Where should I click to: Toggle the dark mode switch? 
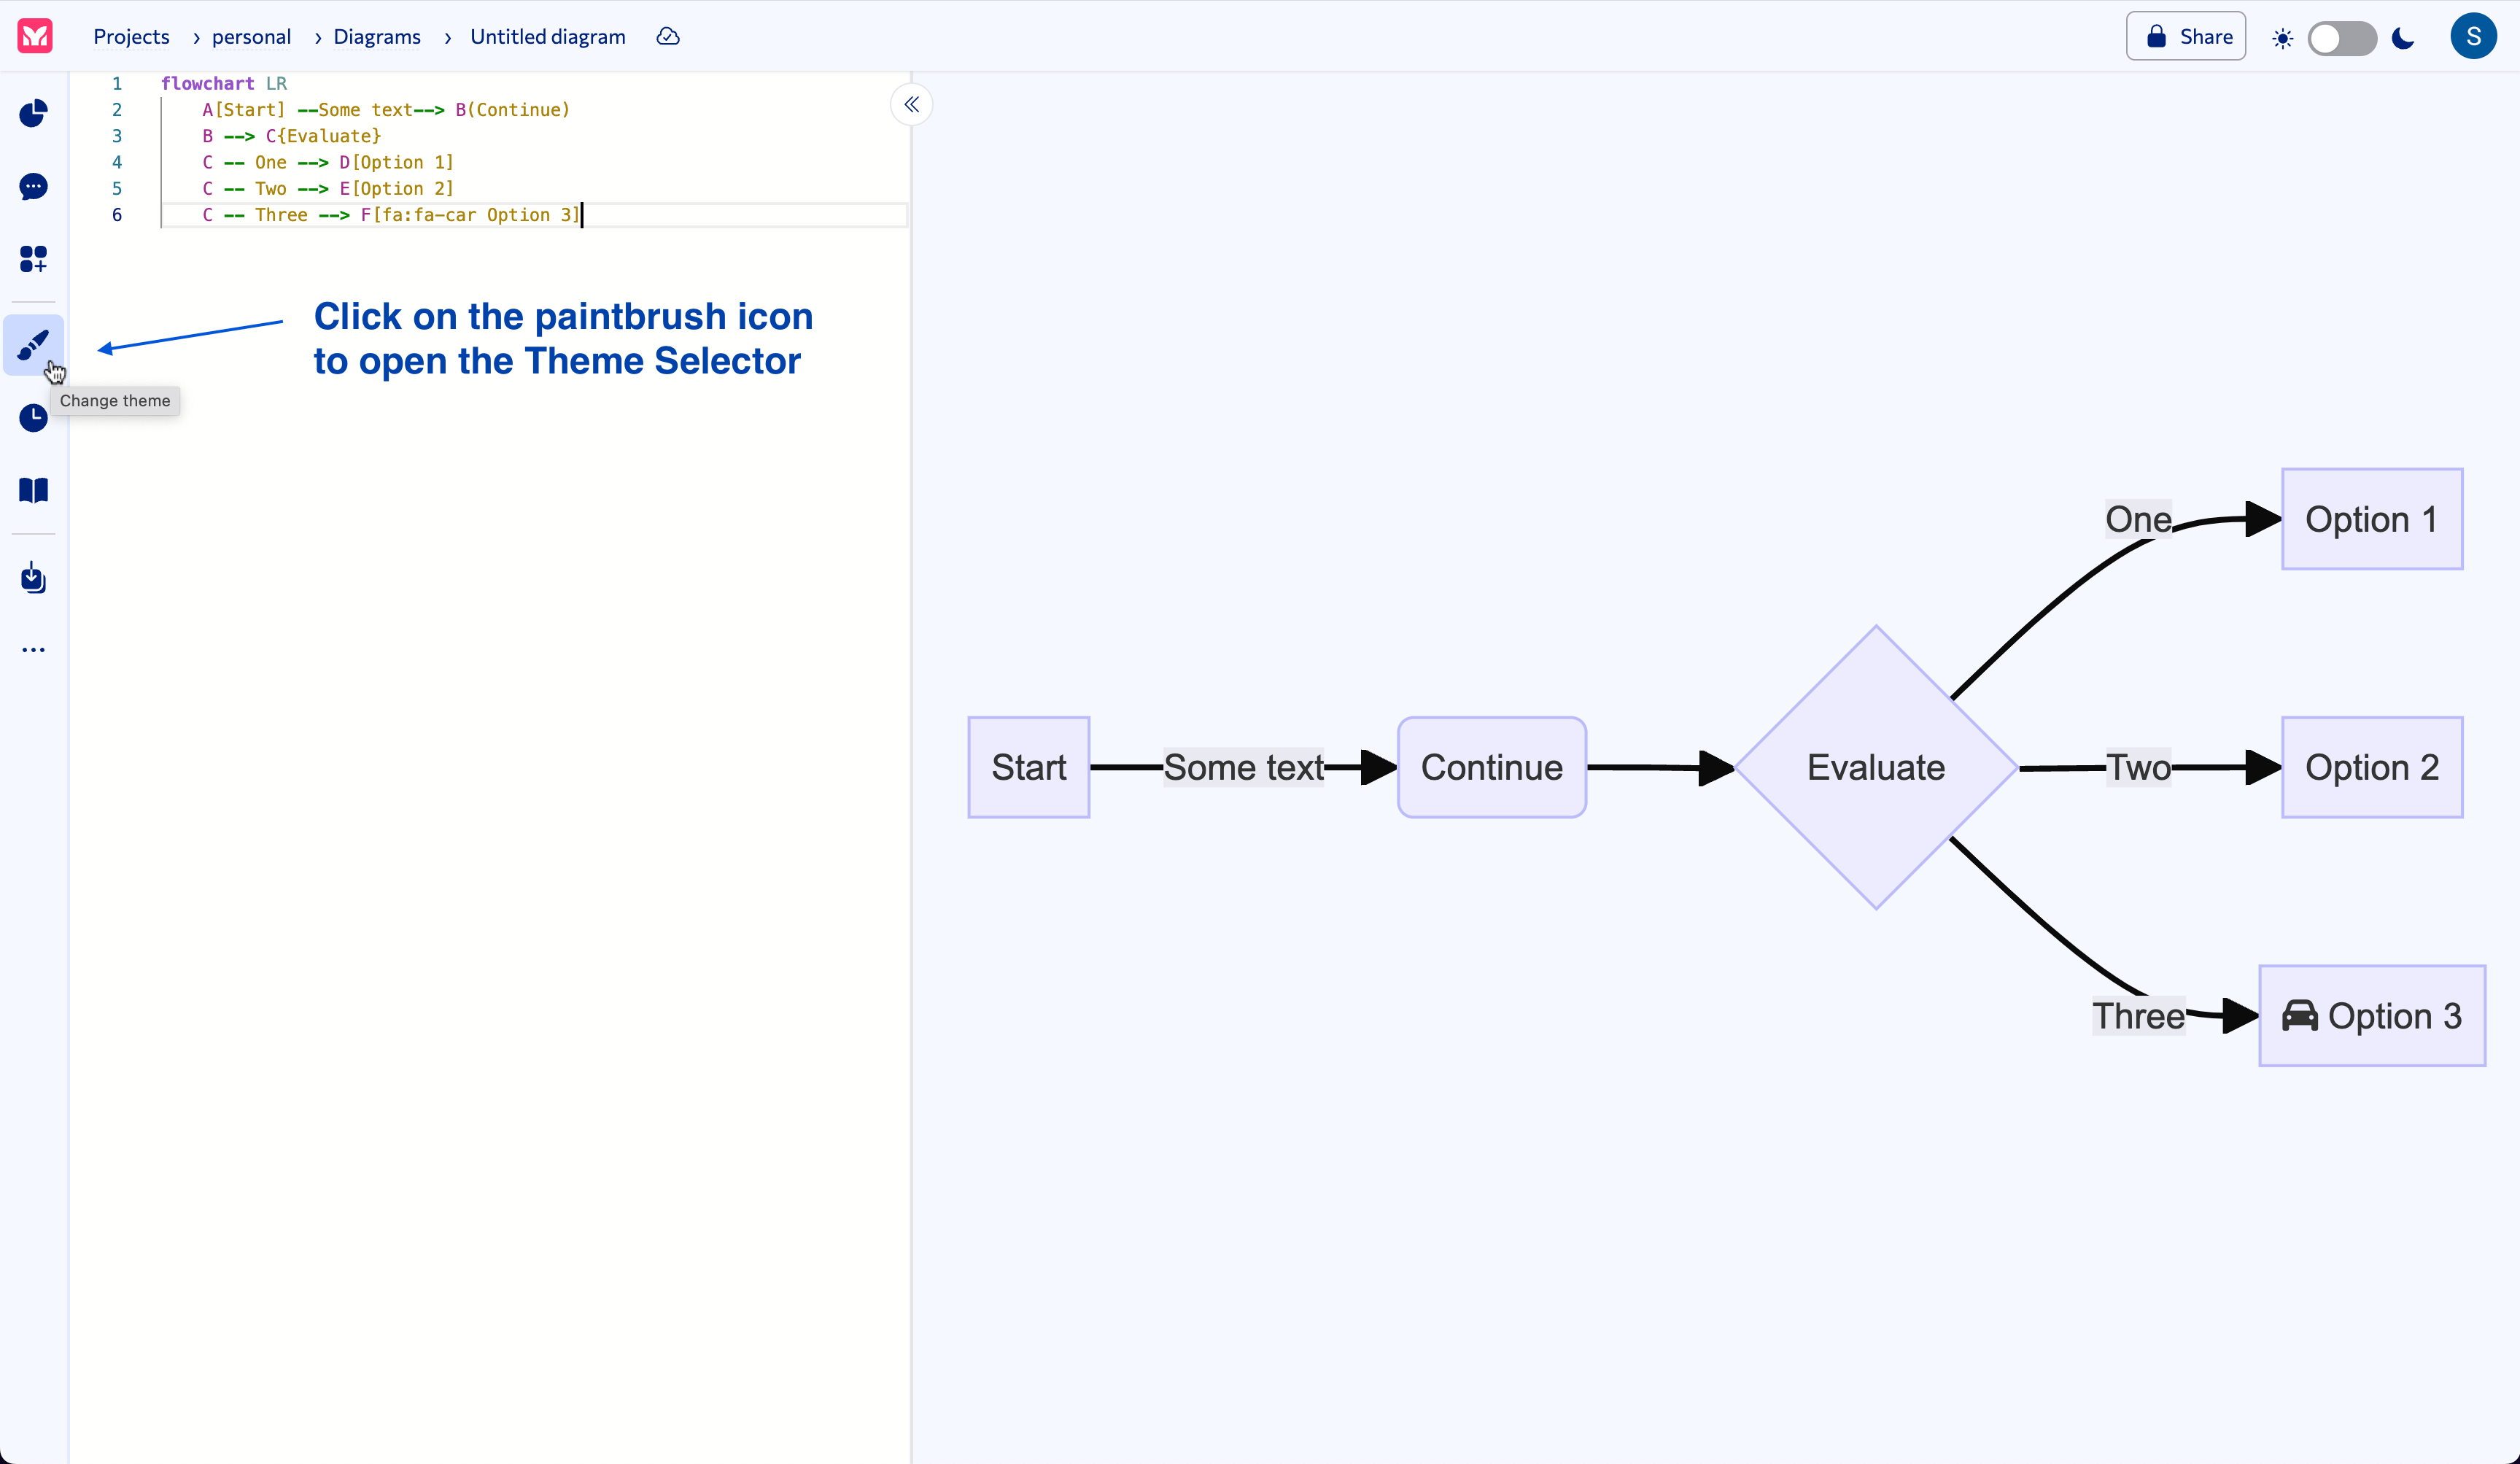2342,38
